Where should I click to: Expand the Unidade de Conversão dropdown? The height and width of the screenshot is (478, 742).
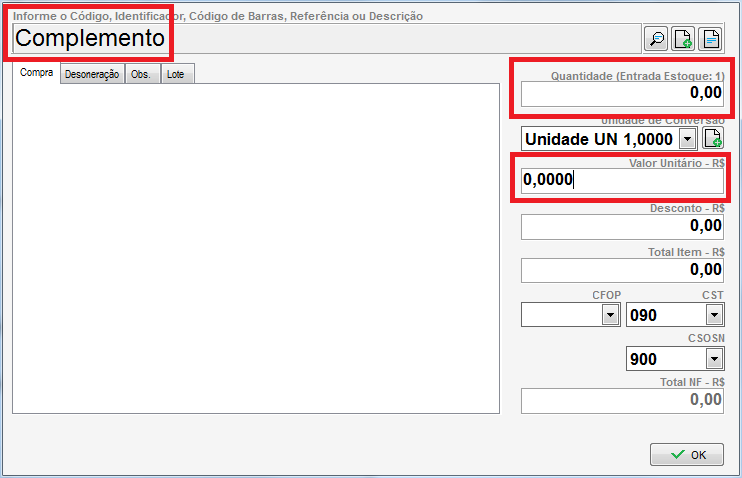pyautogui.click(x=687, y=139)
